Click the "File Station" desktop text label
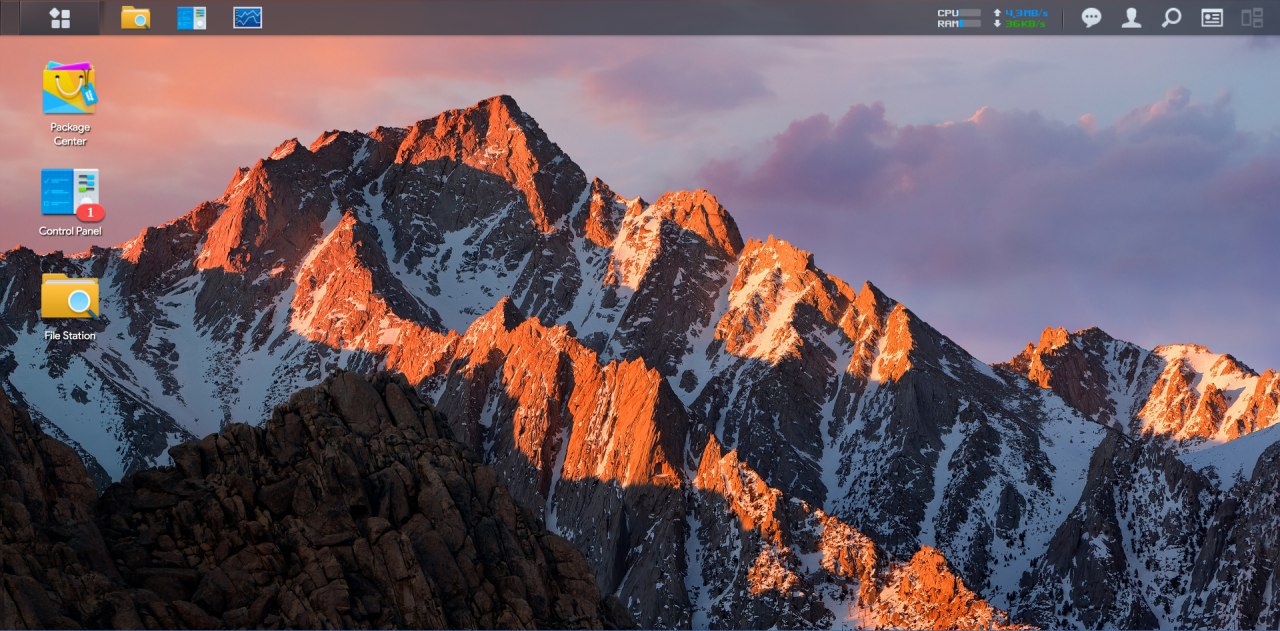 pos(70,336)
